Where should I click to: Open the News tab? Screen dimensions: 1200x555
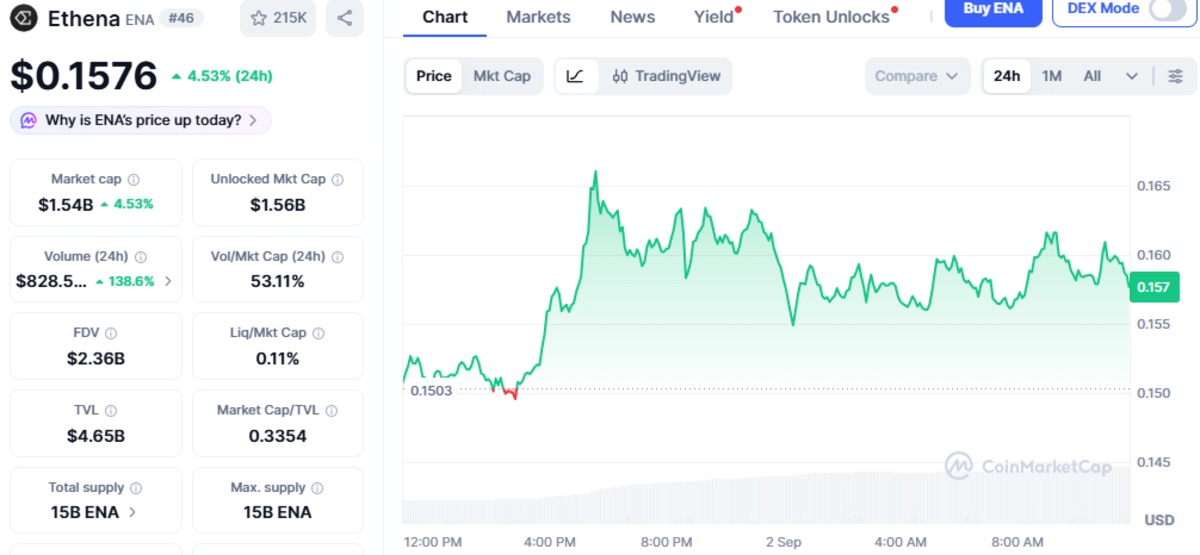pos(632,17)
